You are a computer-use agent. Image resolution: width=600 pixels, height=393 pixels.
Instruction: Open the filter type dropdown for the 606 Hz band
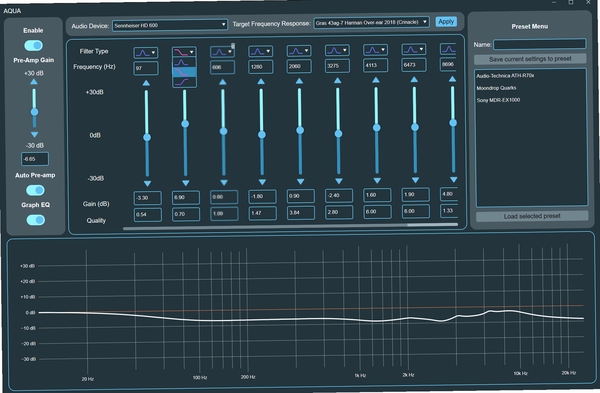[222, 52]
